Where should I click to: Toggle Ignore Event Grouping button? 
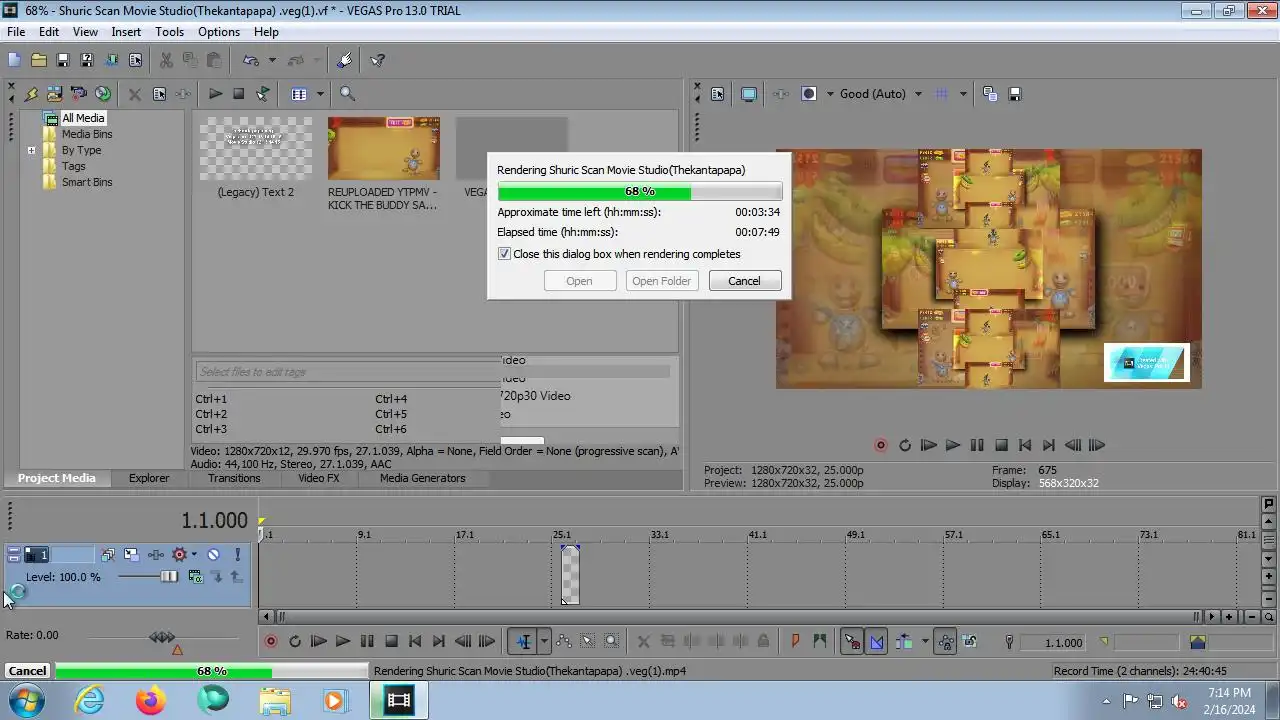pos(970,642)
